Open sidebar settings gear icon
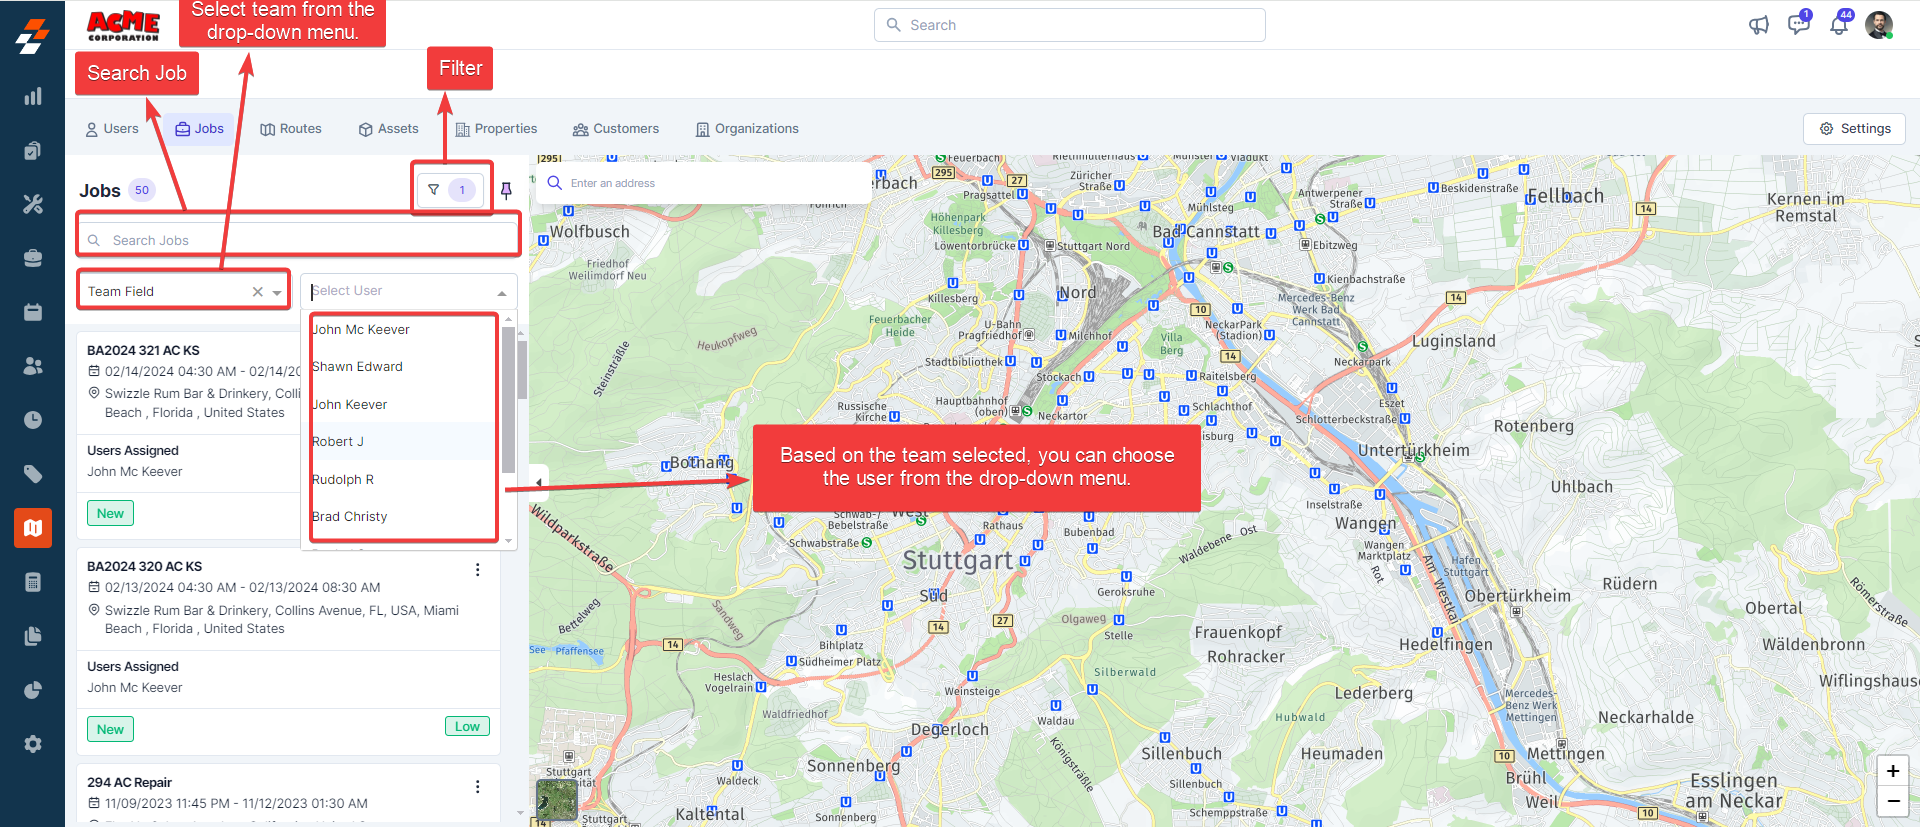The height and width of the screenshot is (827, 1920). tap(33, 744)
